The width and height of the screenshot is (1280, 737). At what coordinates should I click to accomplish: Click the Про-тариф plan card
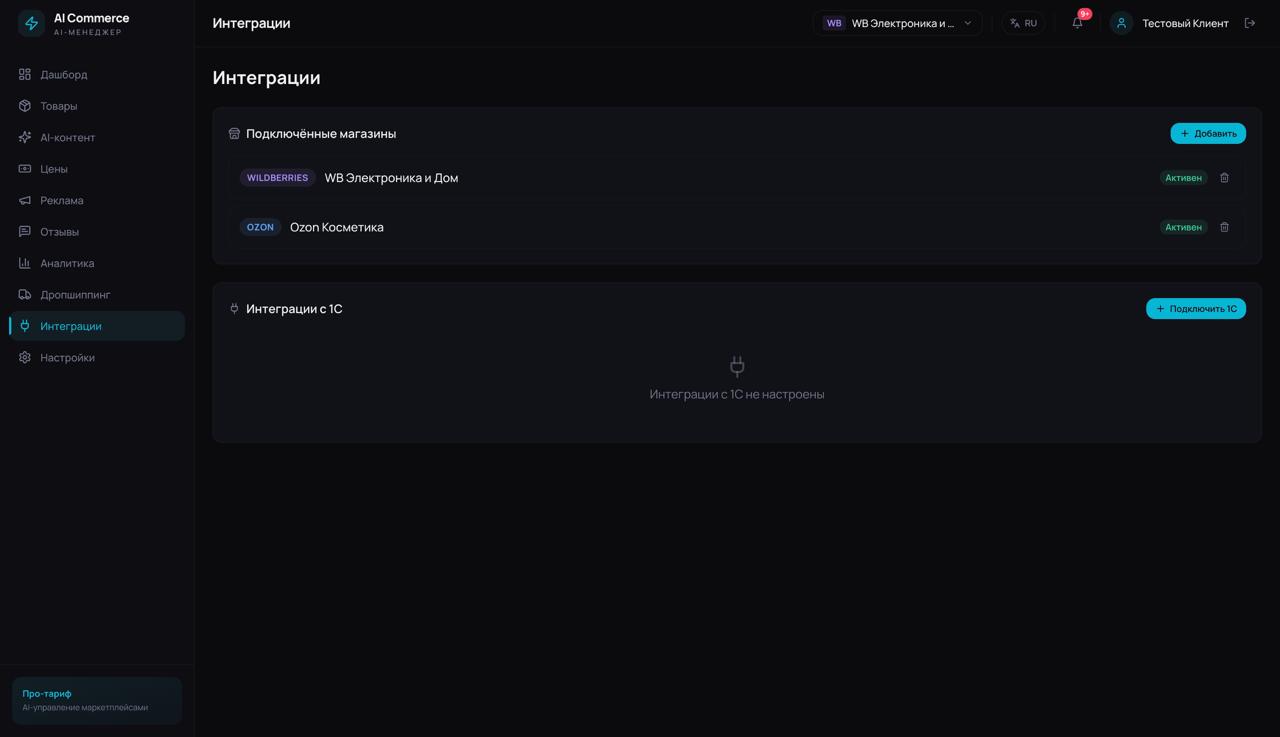[97, 700]
